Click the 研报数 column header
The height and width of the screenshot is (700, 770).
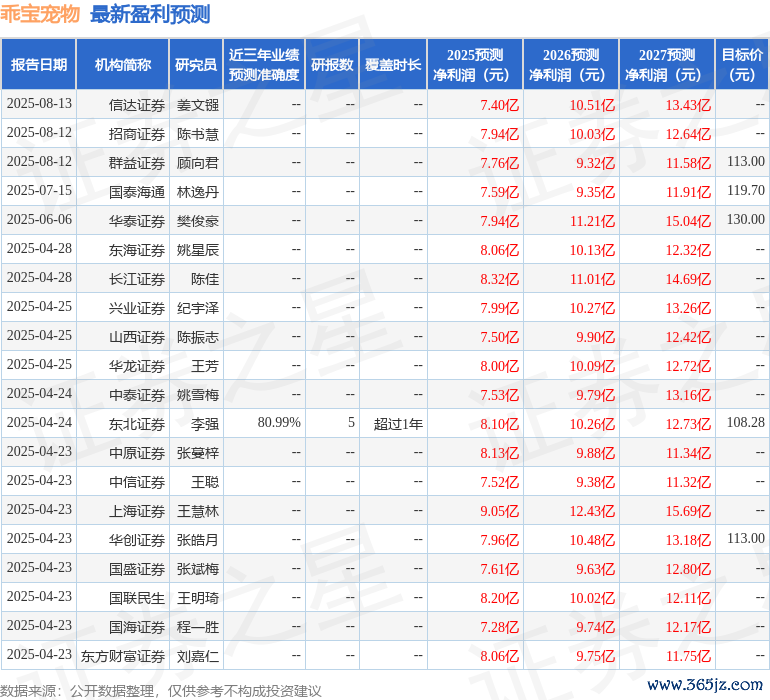332,65
